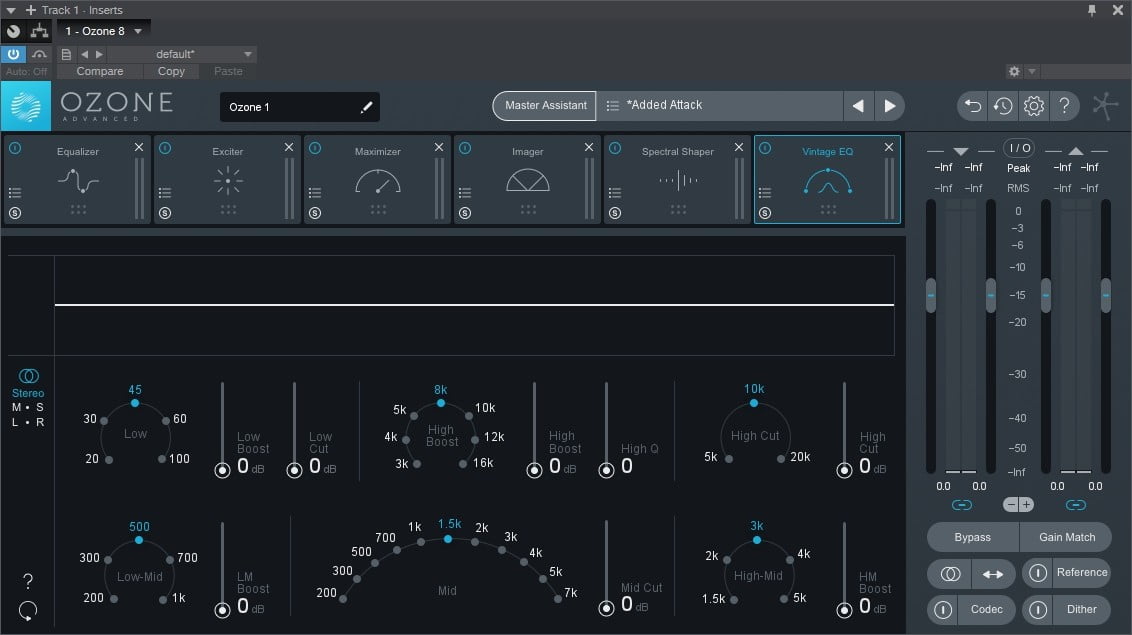Open the Reference panel
Screen dimensions: 1132x635
click(1081, 572)
